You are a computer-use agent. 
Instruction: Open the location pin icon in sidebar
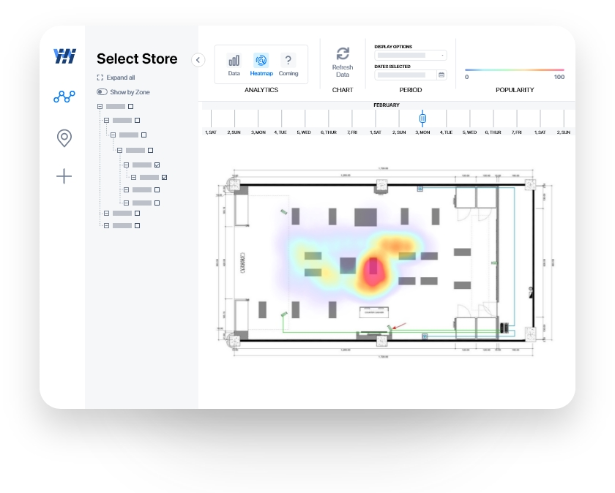64,137
